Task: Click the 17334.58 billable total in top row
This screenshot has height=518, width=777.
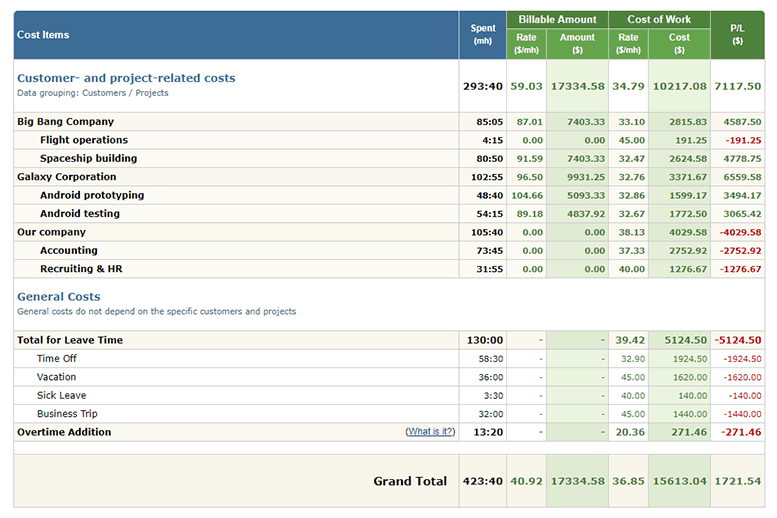Action: point(578,86)
